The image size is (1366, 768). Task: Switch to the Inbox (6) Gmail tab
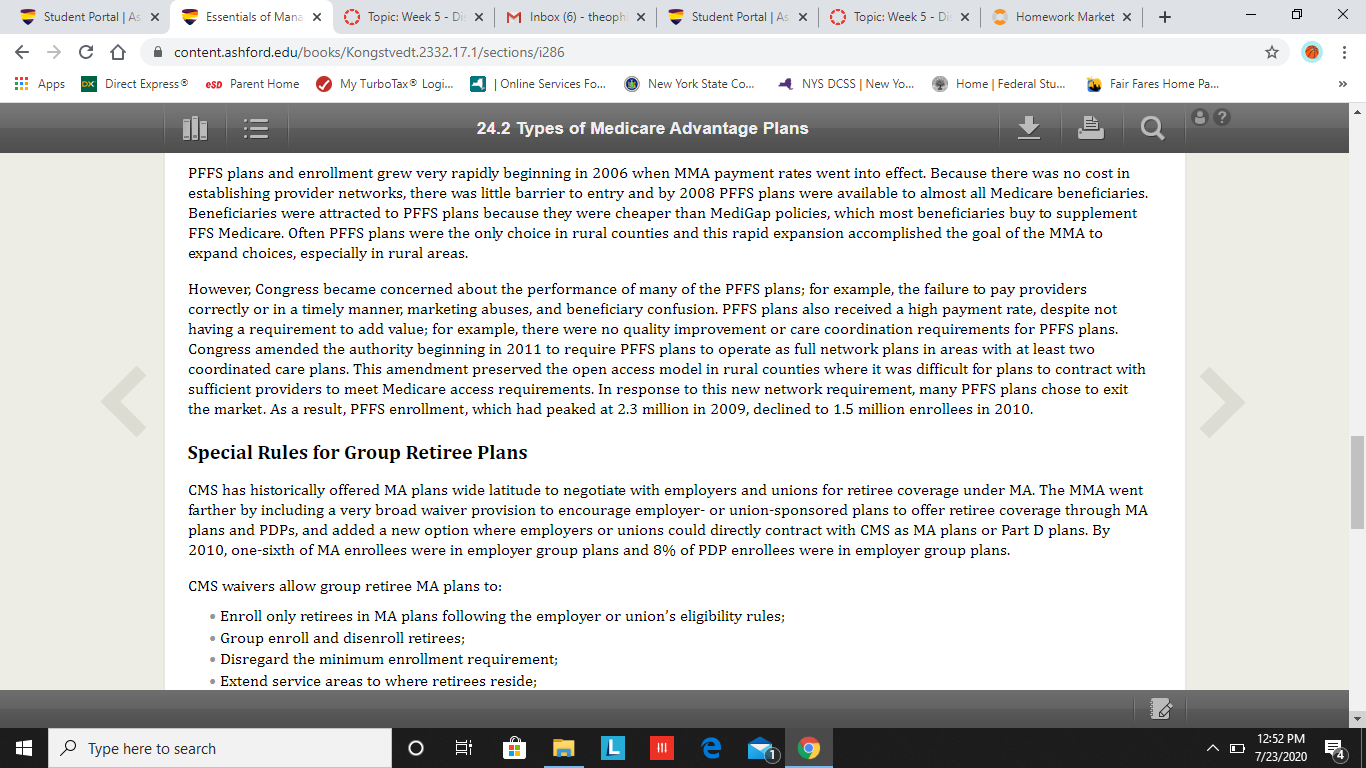click(x=576, y=17)
